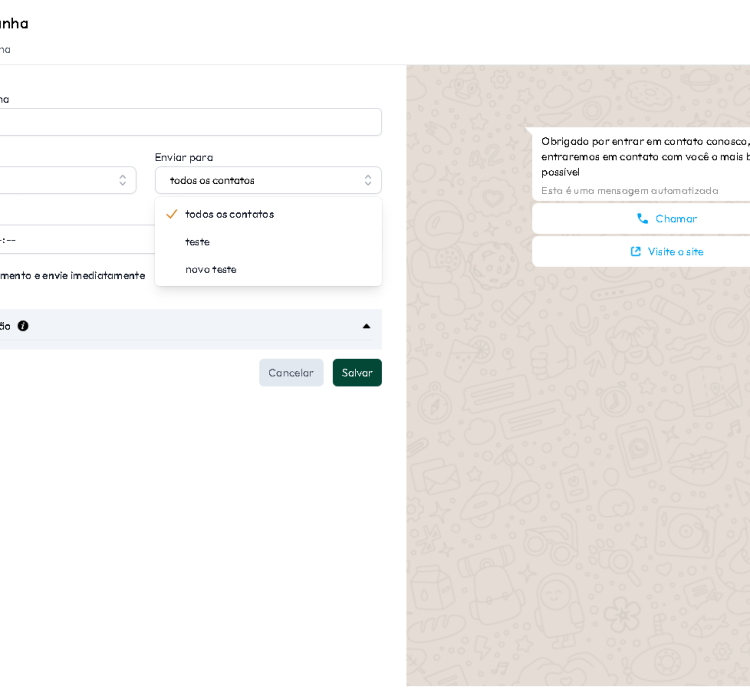Viewport: 750px width, 690px height.
Task: Click the 'Enviar para' field label
Action: [184, 158]
